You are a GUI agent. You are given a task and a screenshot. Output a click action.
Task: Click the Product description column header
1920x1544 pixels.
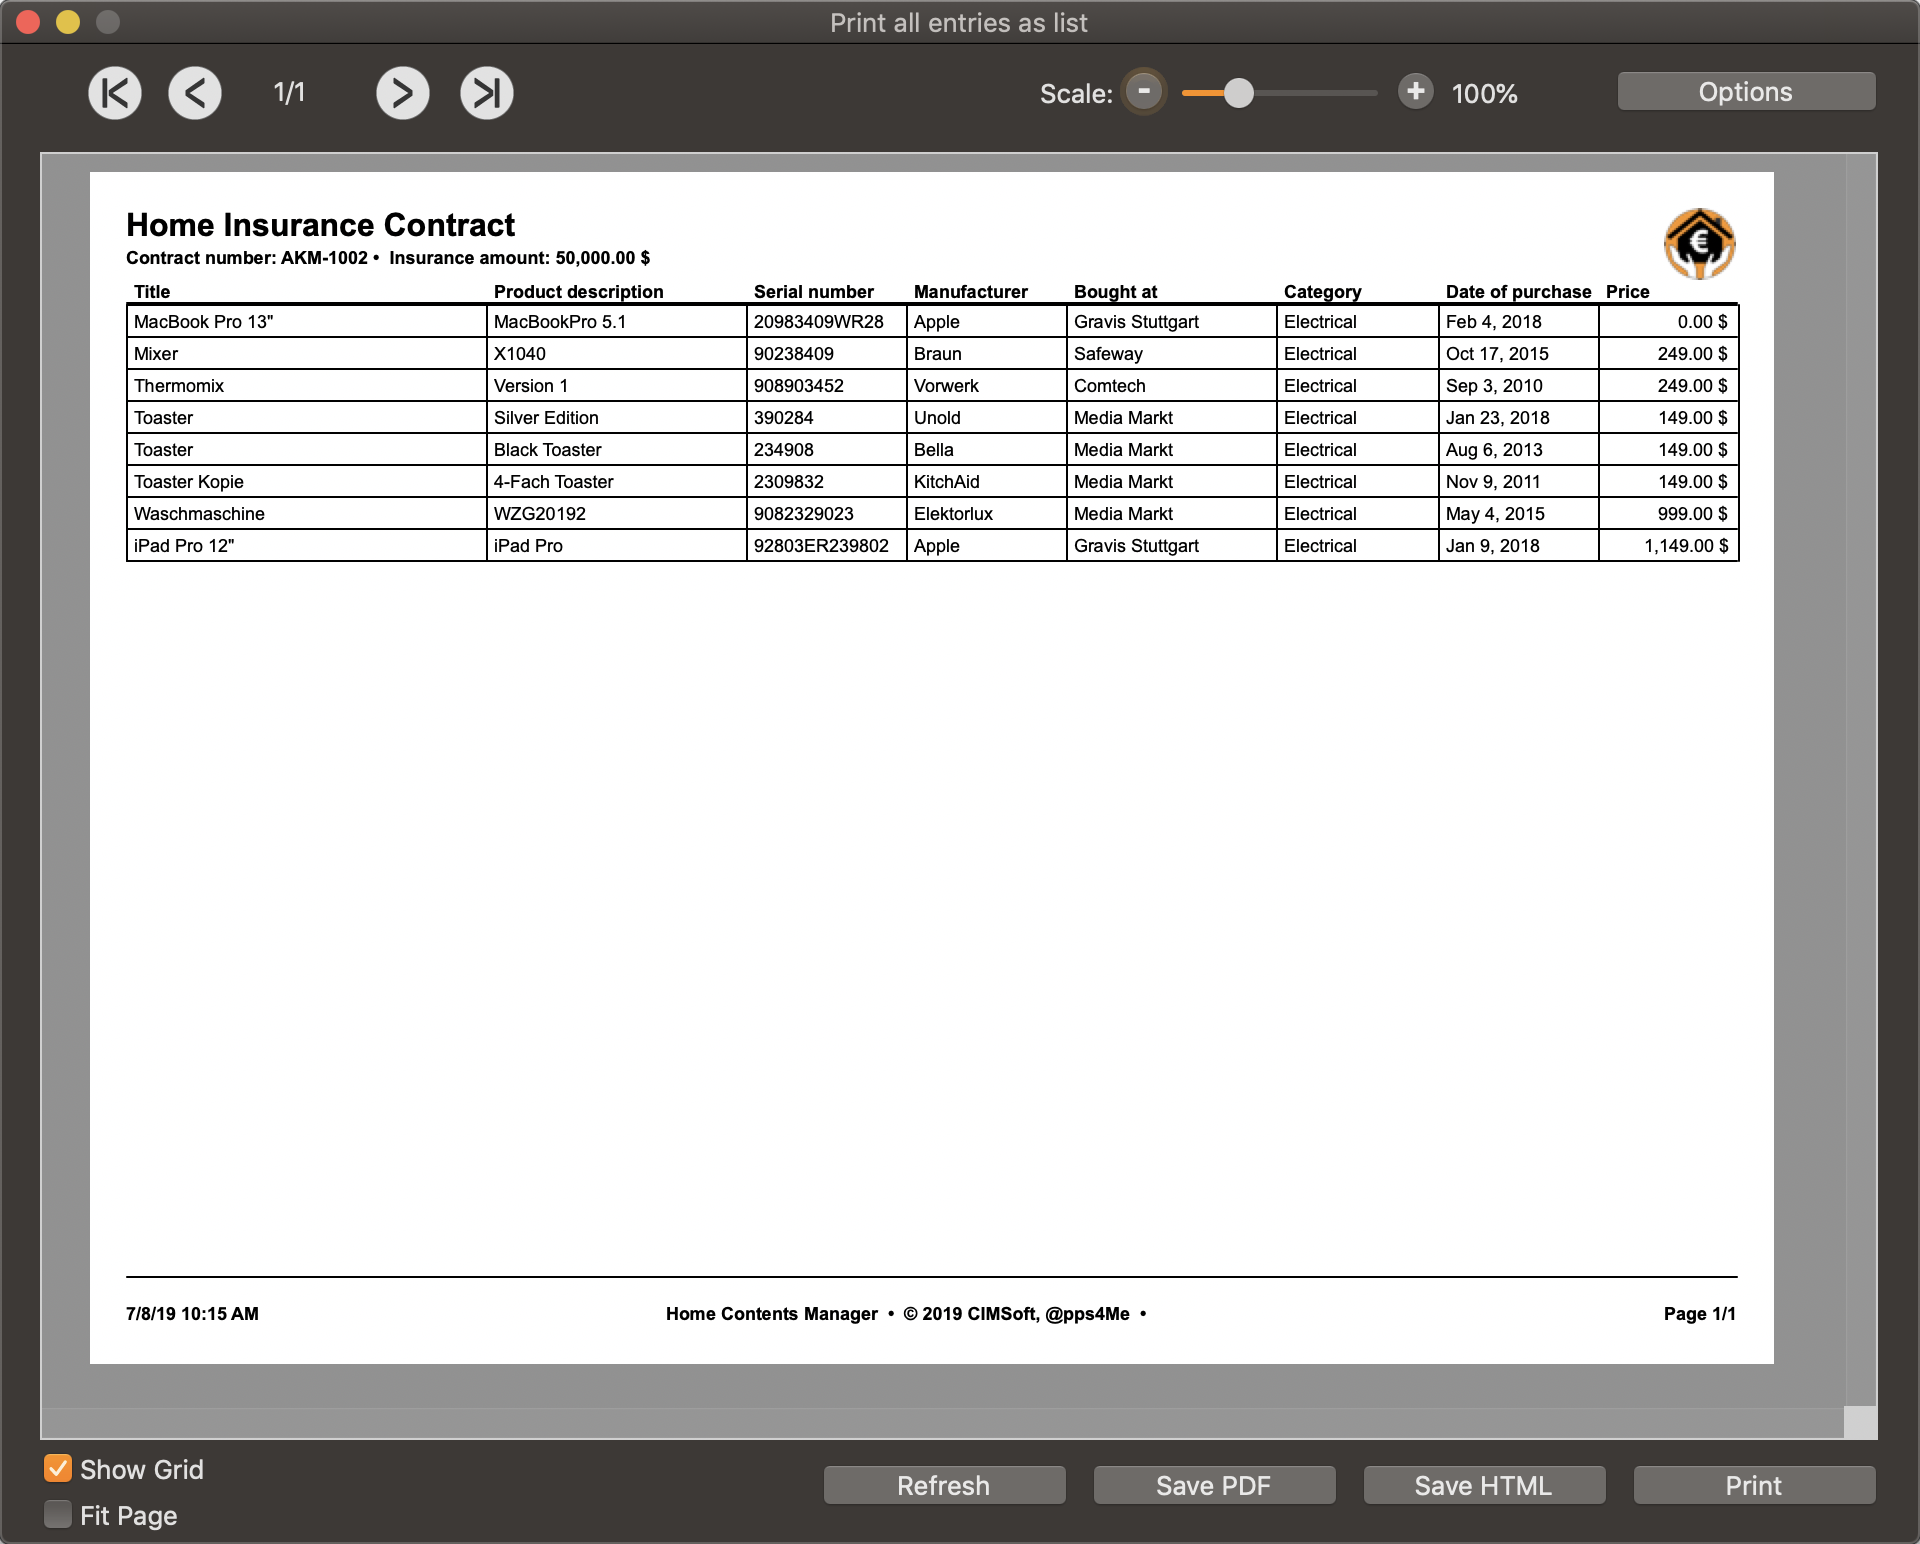tap(578, 292)
